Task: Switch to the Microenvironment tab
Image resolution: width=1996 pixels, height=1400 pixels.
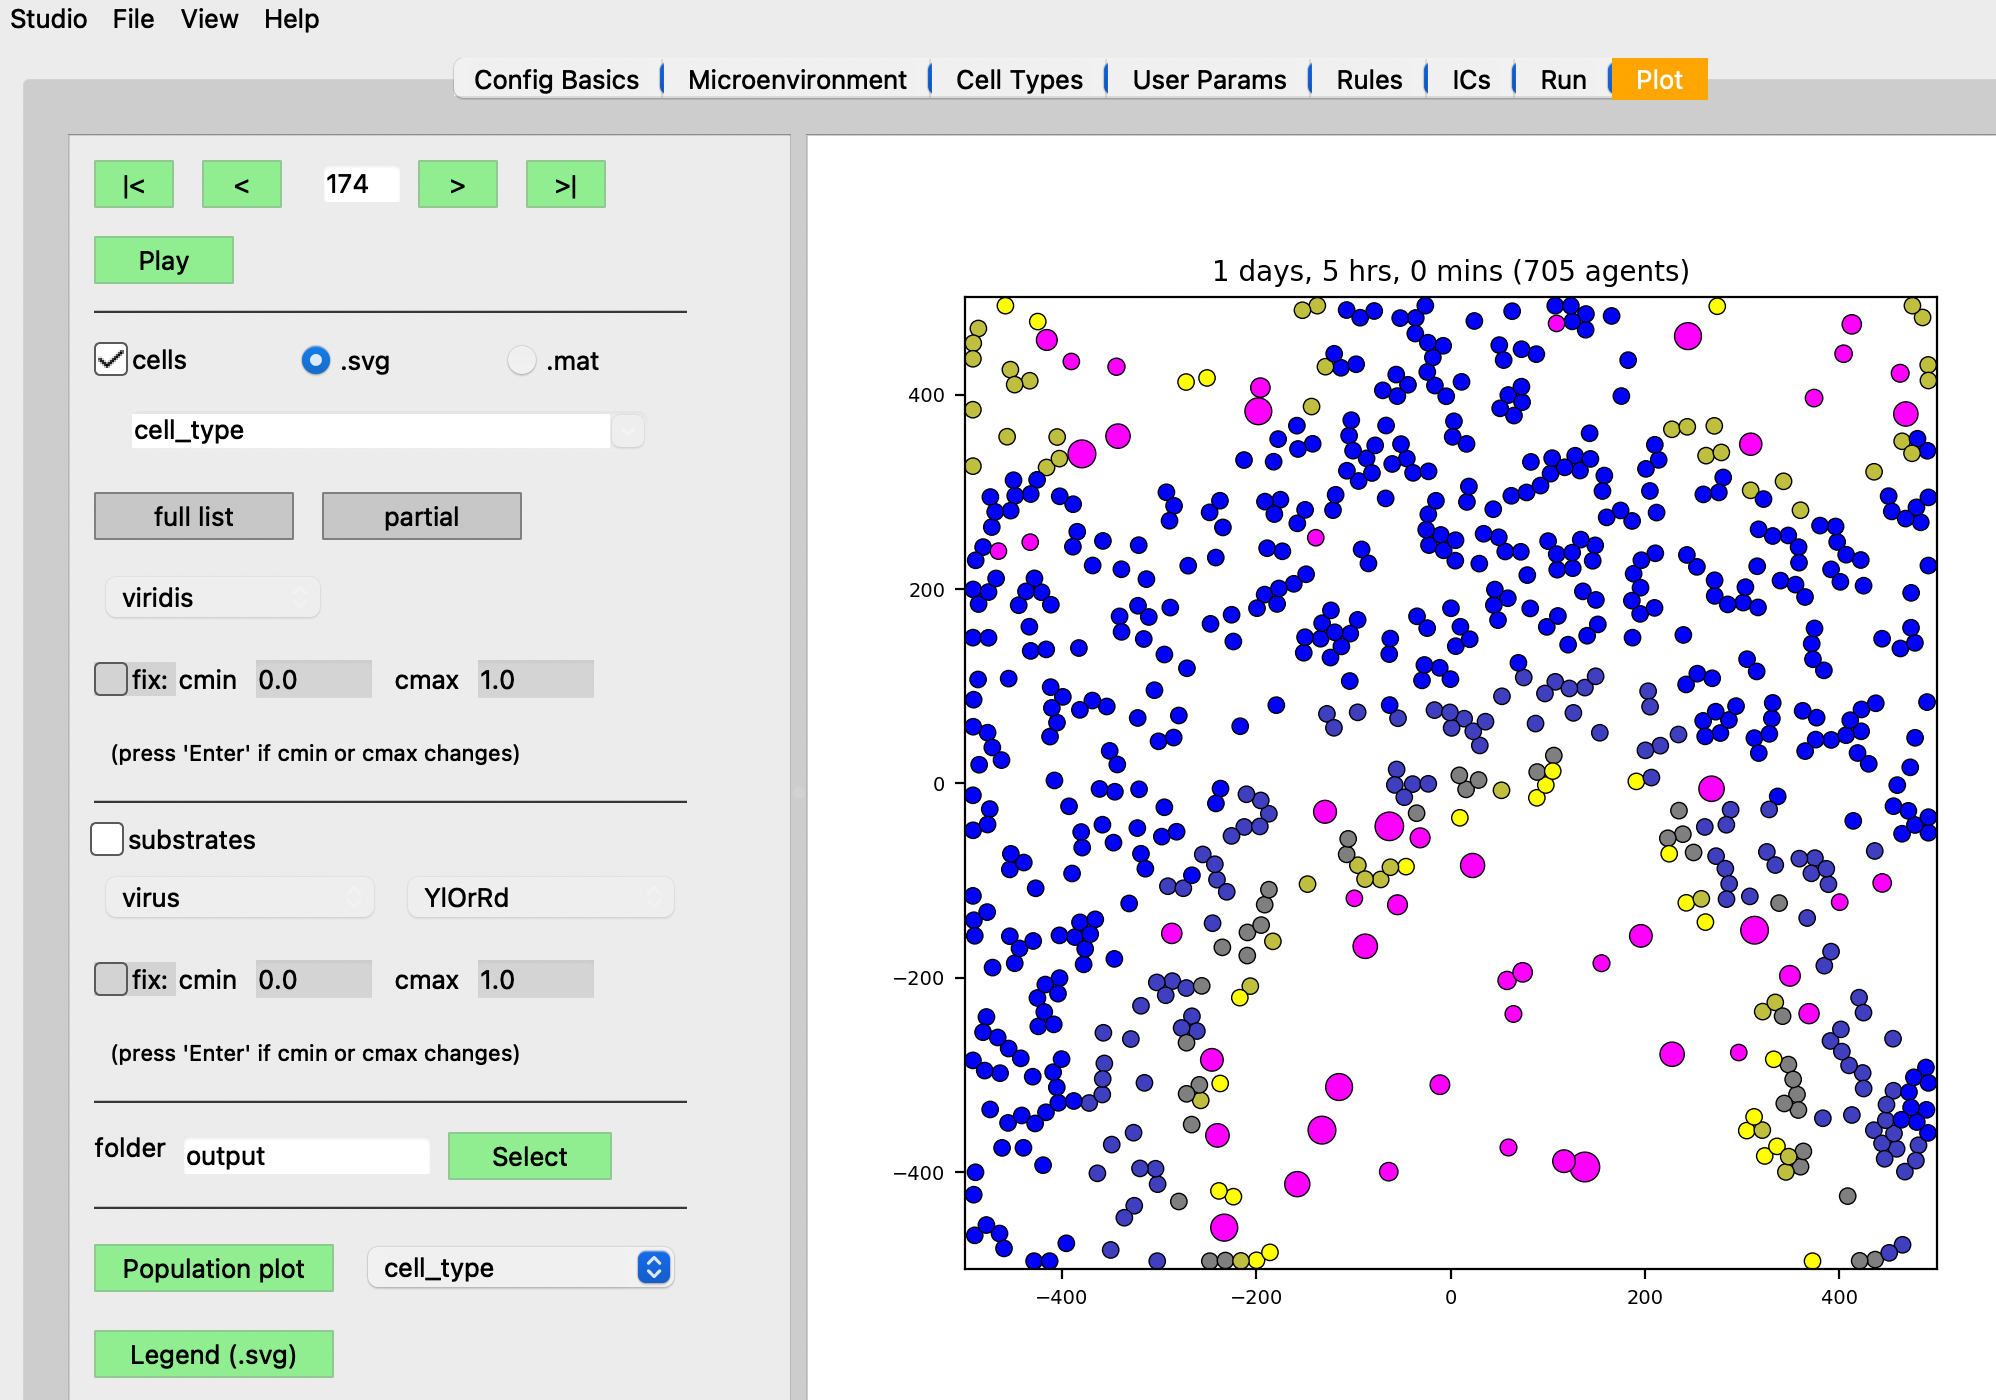Action: [x=797, y=79]
